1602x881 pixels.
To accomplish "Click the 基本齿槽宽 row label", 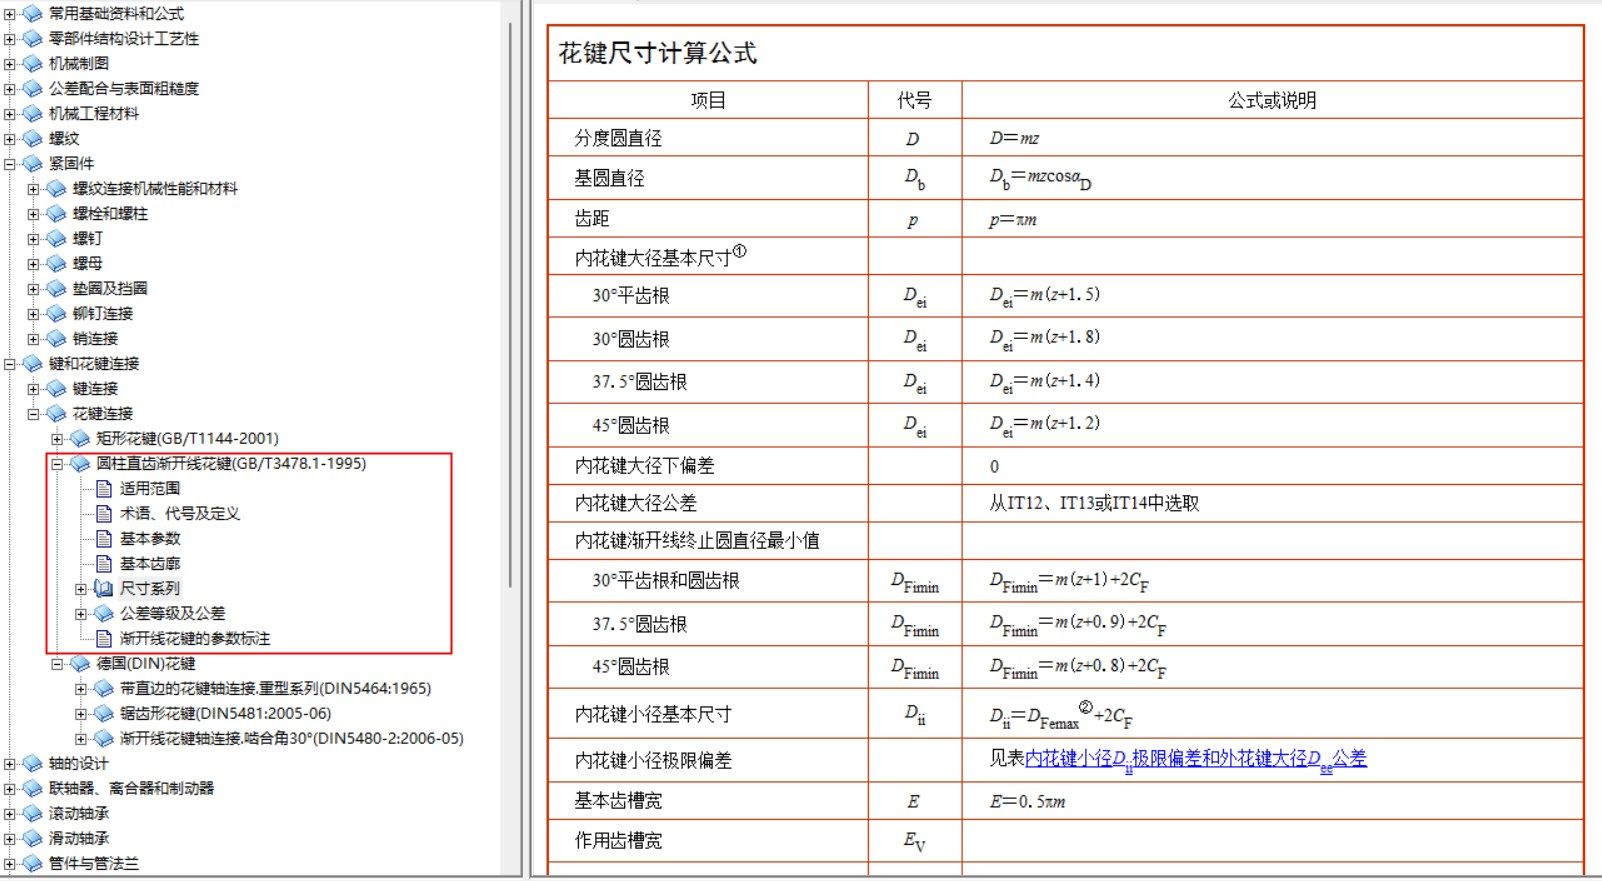I will tap(618, 801).
